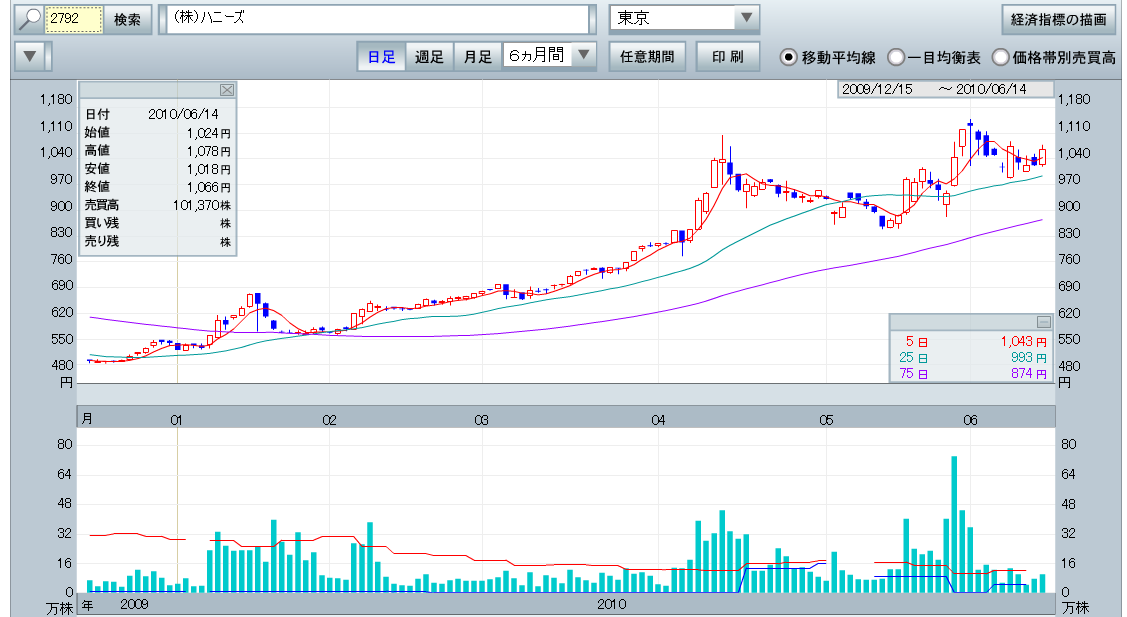Open the 東京 exchange dropdown
1127x617 pixels.
click(746, 19)
